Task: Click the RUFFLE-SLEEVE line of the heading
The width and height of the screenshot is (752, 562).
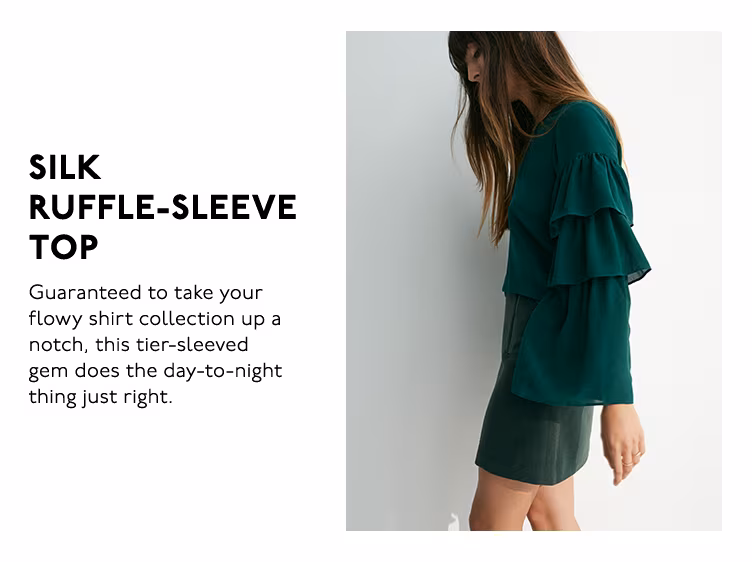Action: pyautogui.click(x=163, y=207)
